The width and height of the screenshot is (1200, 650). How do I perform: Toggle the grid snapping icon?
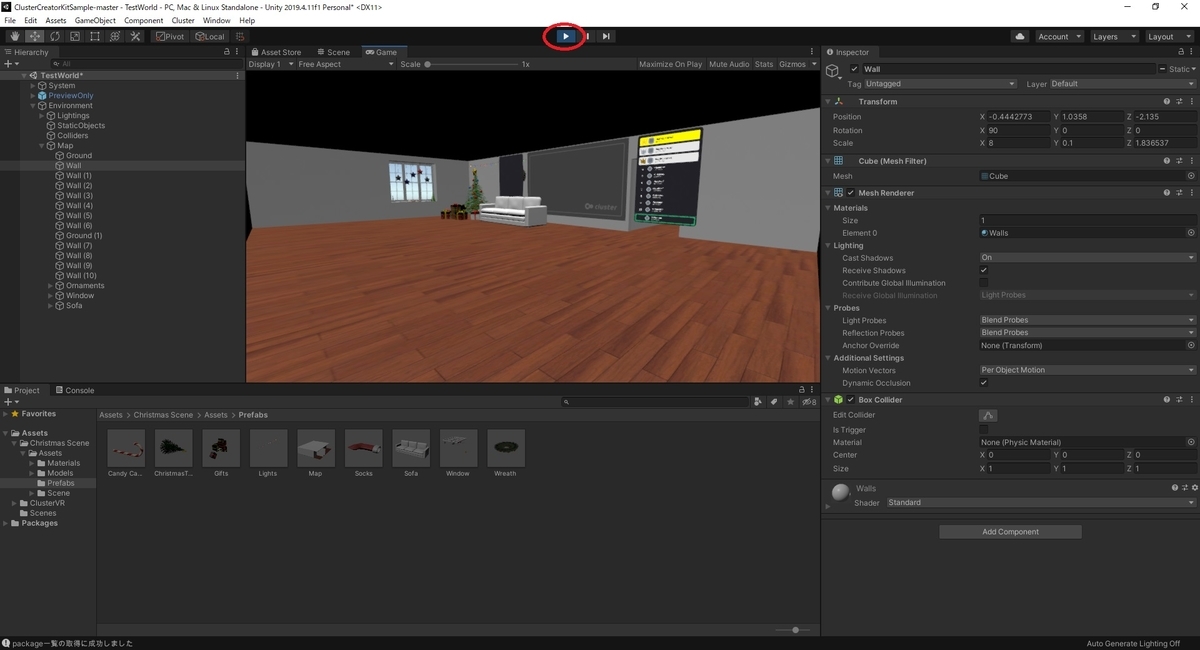click(x=240, y=36)
